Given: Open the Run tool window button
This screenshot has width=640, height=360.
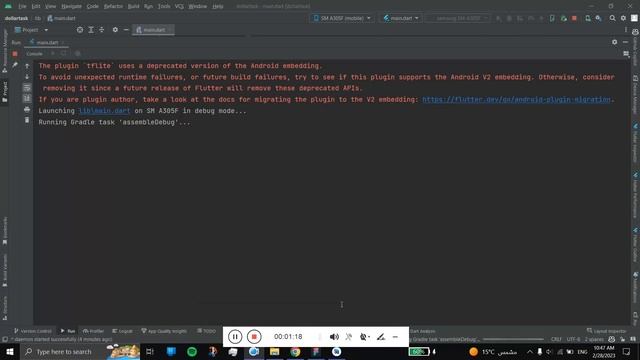Looking at the screenshot, I should pyautogui.click(x=68, y=331).
